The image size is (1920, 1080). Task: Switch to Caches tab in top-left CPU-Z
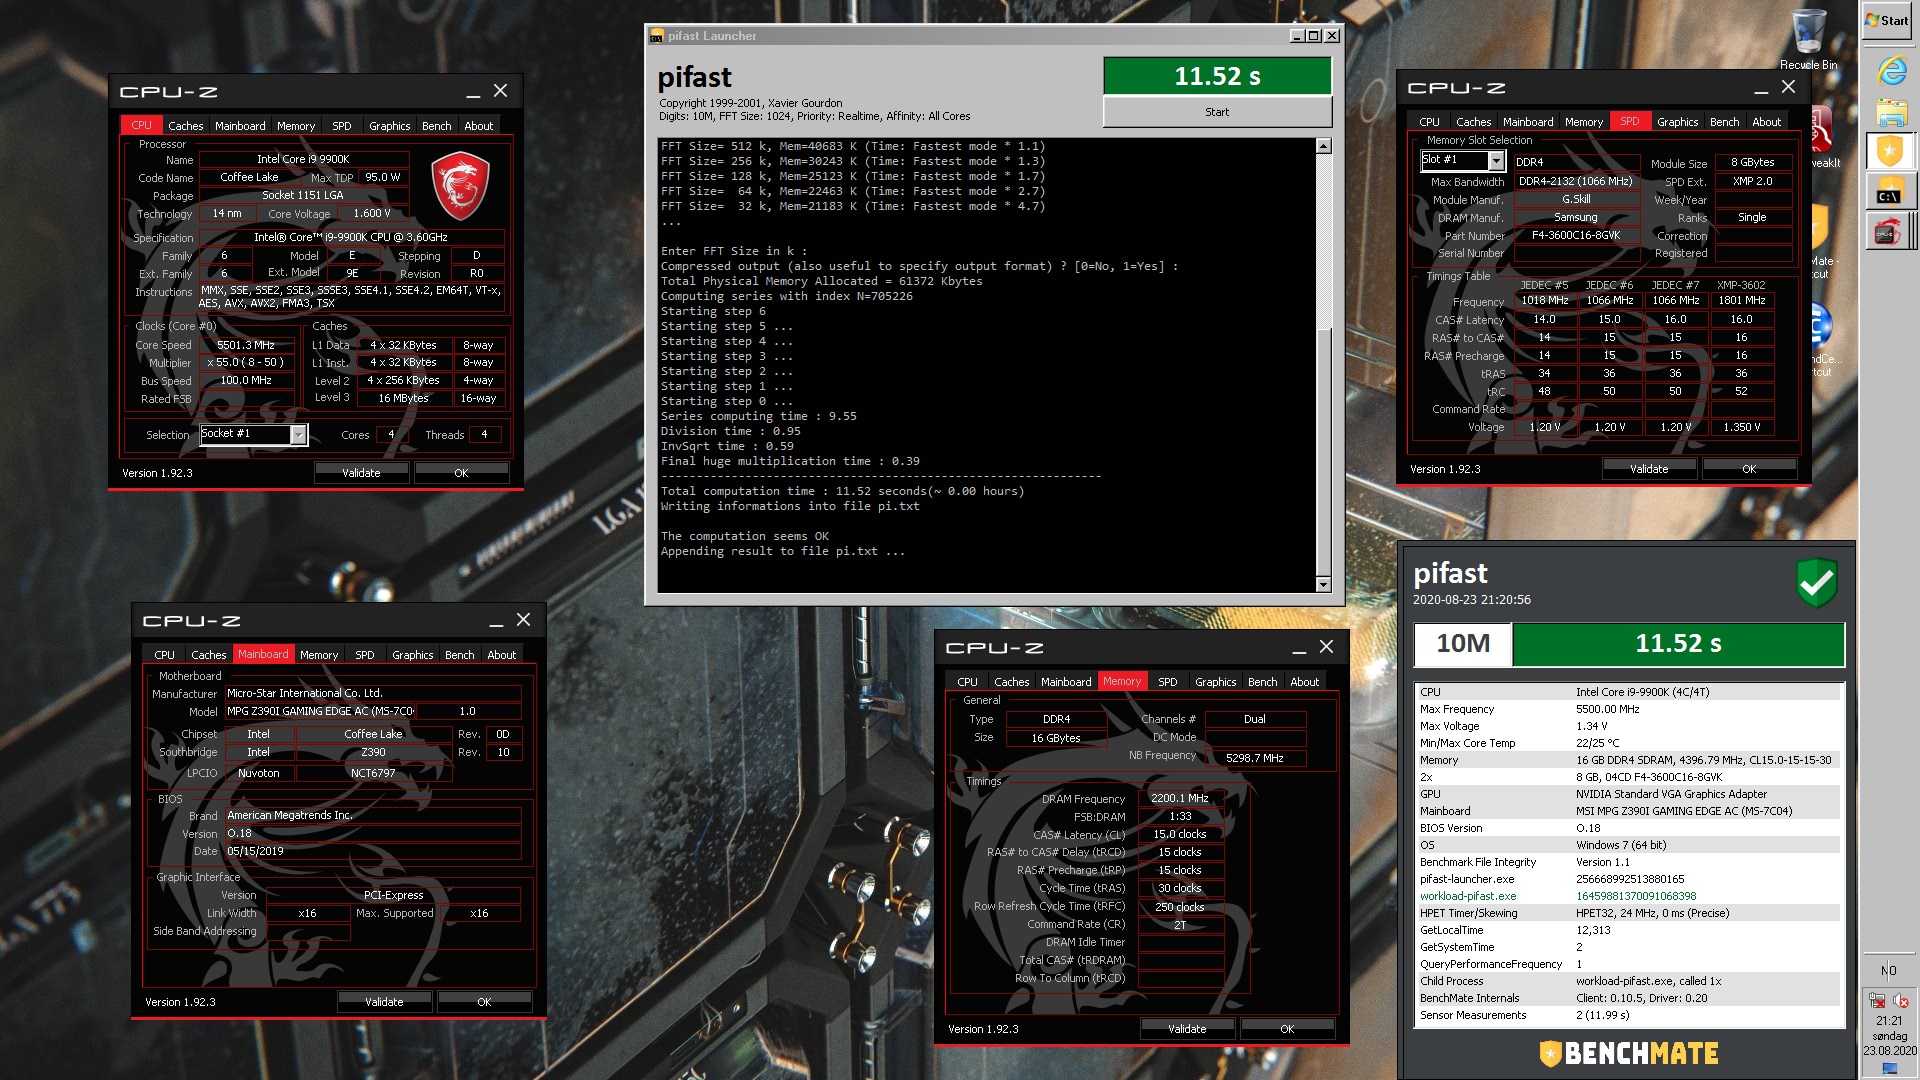(185, 126)
